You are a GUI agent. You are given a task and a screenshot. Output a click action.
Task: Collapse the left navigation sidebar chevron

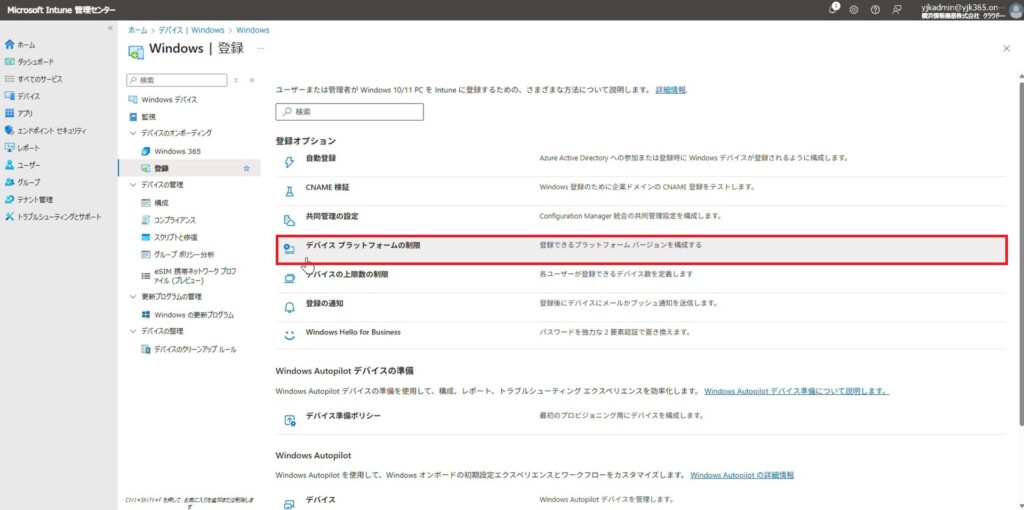(x=110, y=28)
